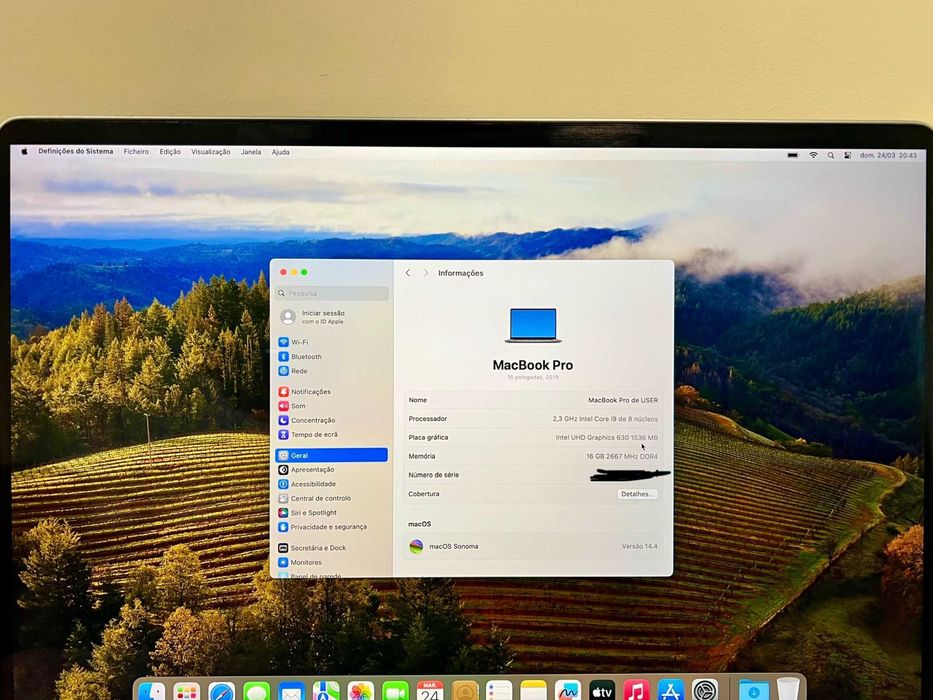Open the Edição menu

[x=170, y=152]
